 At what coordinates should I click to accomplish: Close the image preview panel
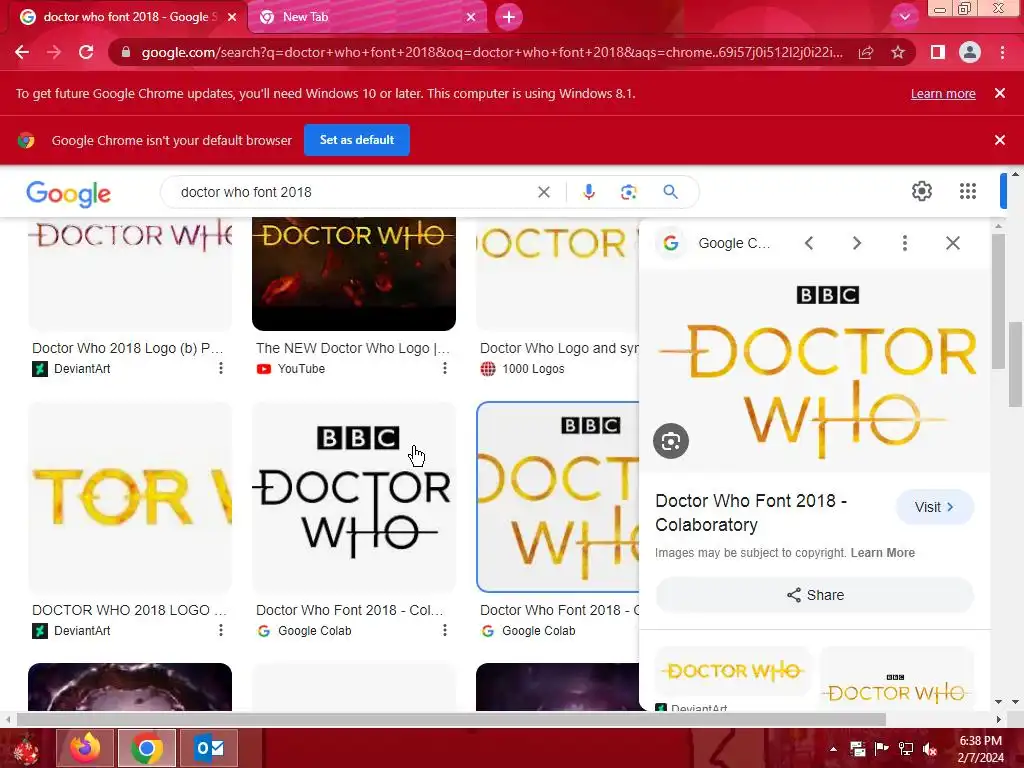(x=953, y=243)
